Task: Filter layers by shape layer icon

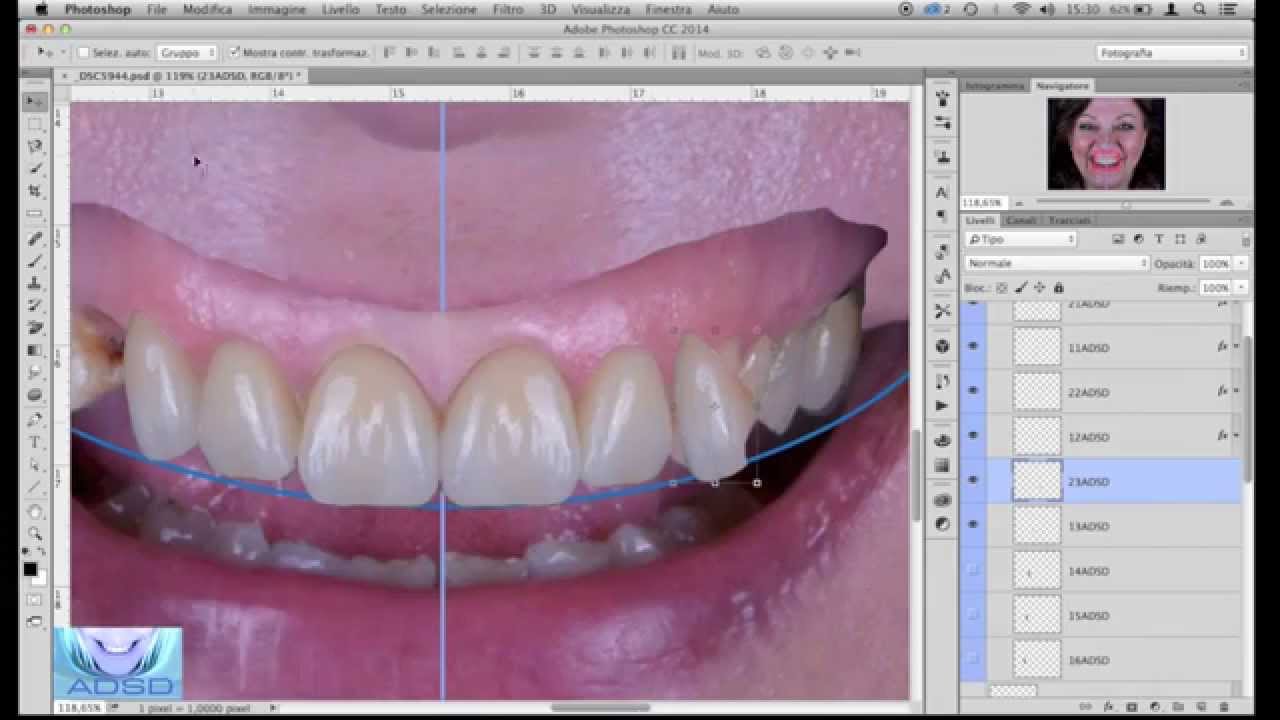Action: (x=1180, y=239)
